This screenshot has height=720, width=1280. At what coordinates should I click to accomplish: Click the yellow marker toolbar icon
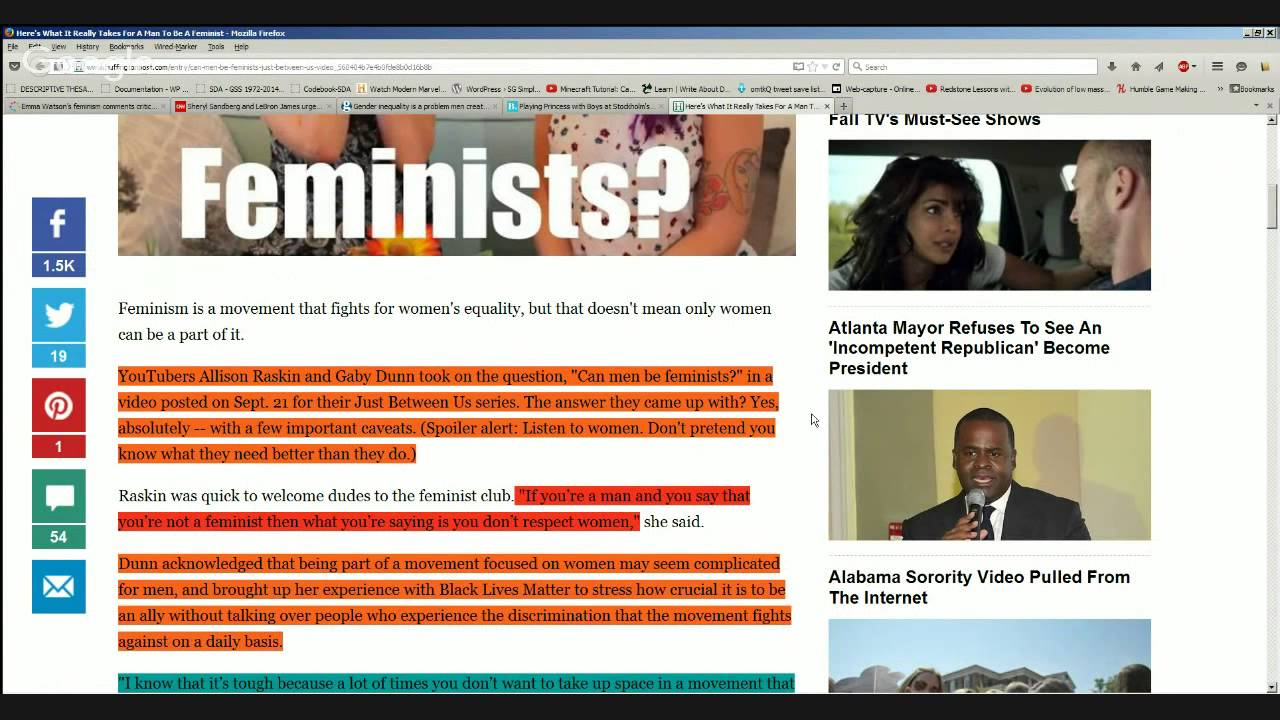click(x=1265, y=67)
